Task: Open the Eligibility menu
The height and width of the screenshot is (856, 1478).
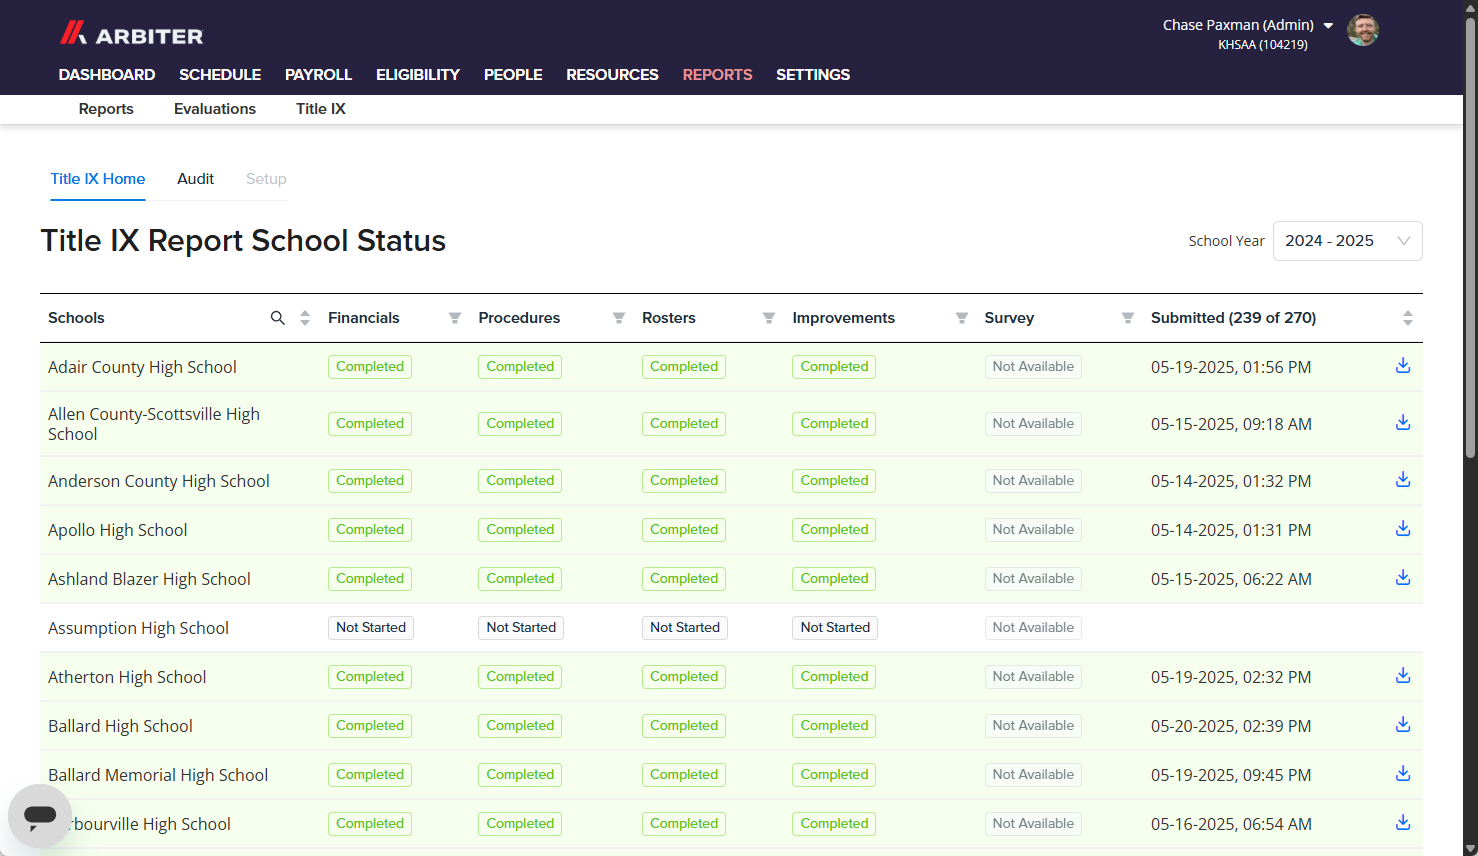Action: click(x=418, y=75)
